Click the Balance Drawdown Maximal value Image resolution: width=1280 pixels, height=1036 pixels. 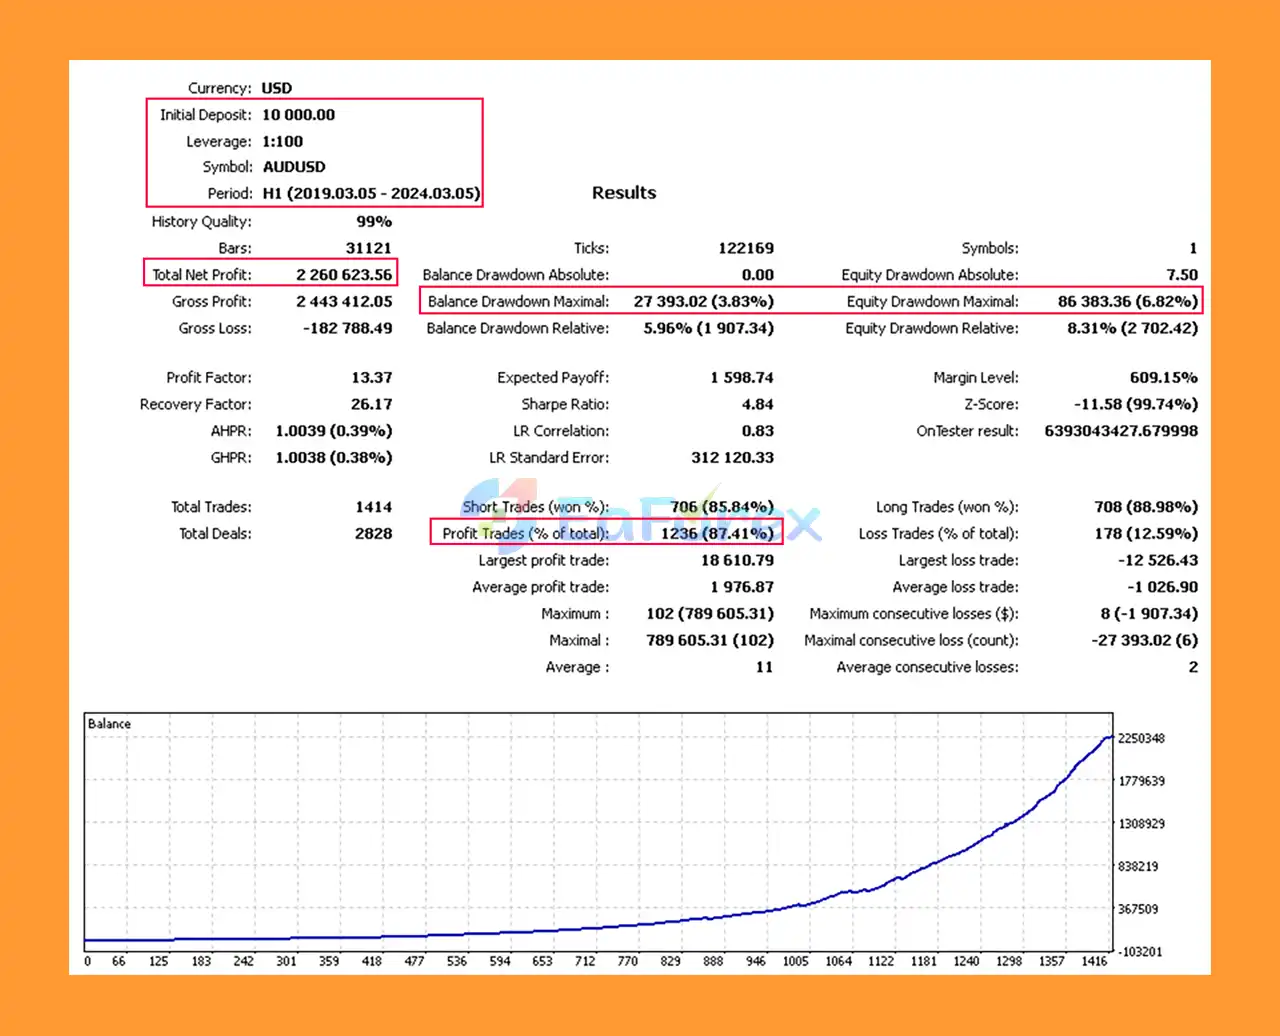click(x=703, y=300)
